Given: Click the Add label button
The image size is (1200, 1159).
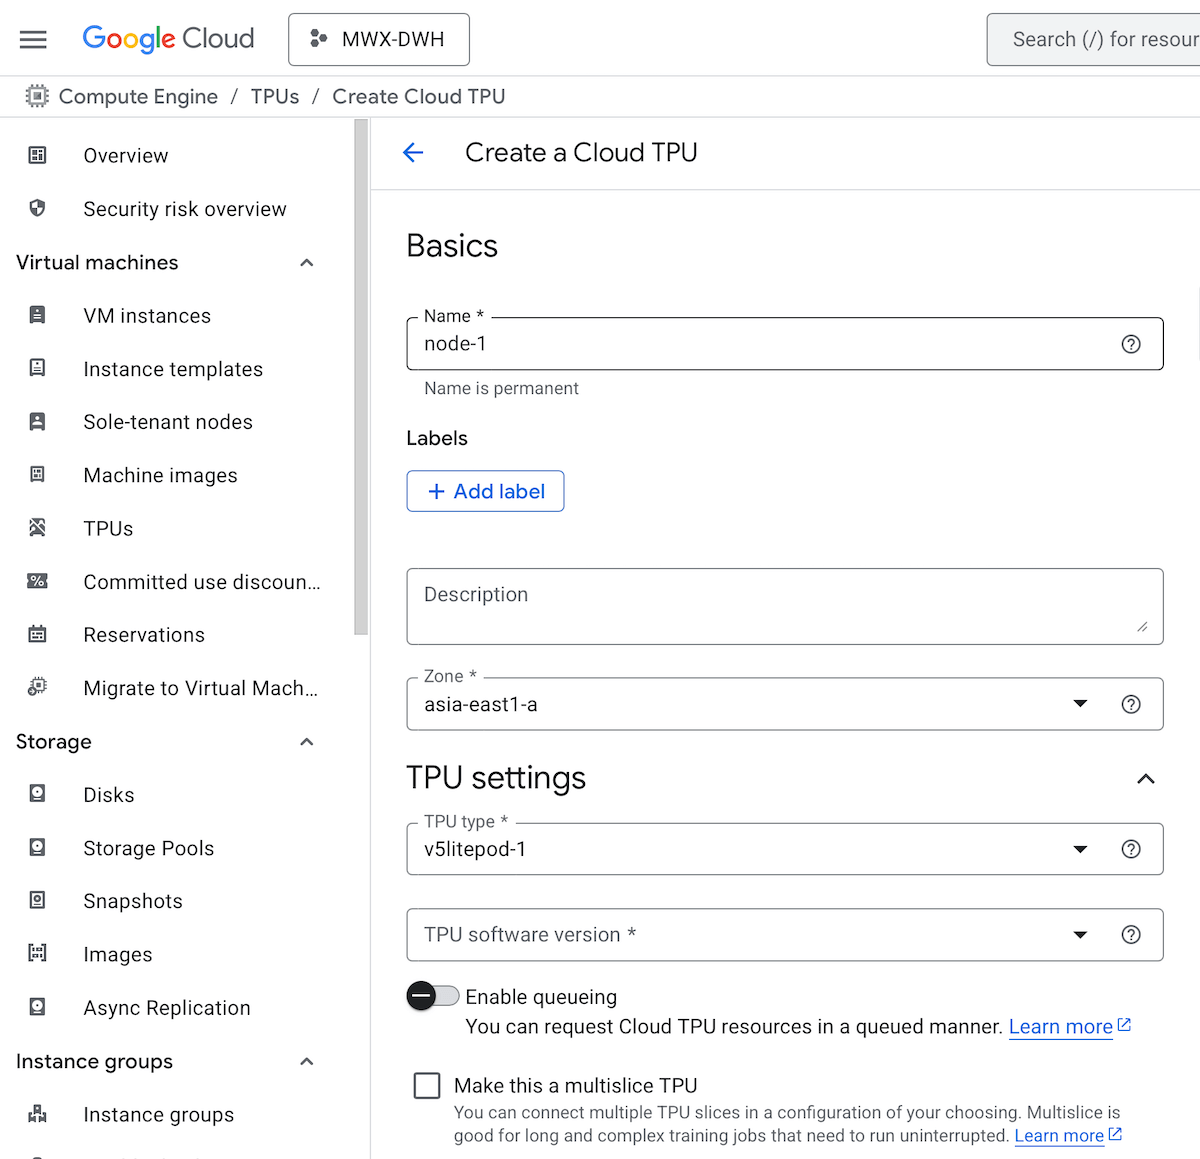Looking at the screenshot, I should 485,491.
